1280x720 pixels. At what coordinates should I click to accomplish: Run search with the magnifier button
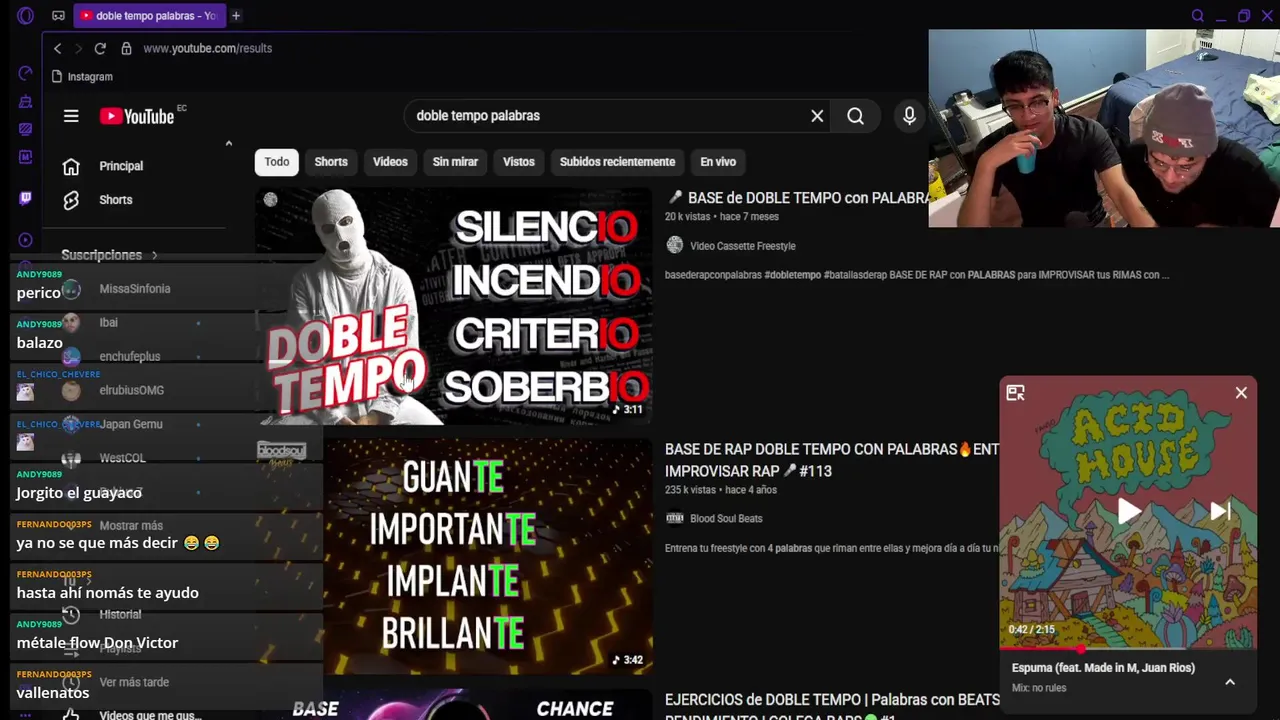click(x=855, y=116)
